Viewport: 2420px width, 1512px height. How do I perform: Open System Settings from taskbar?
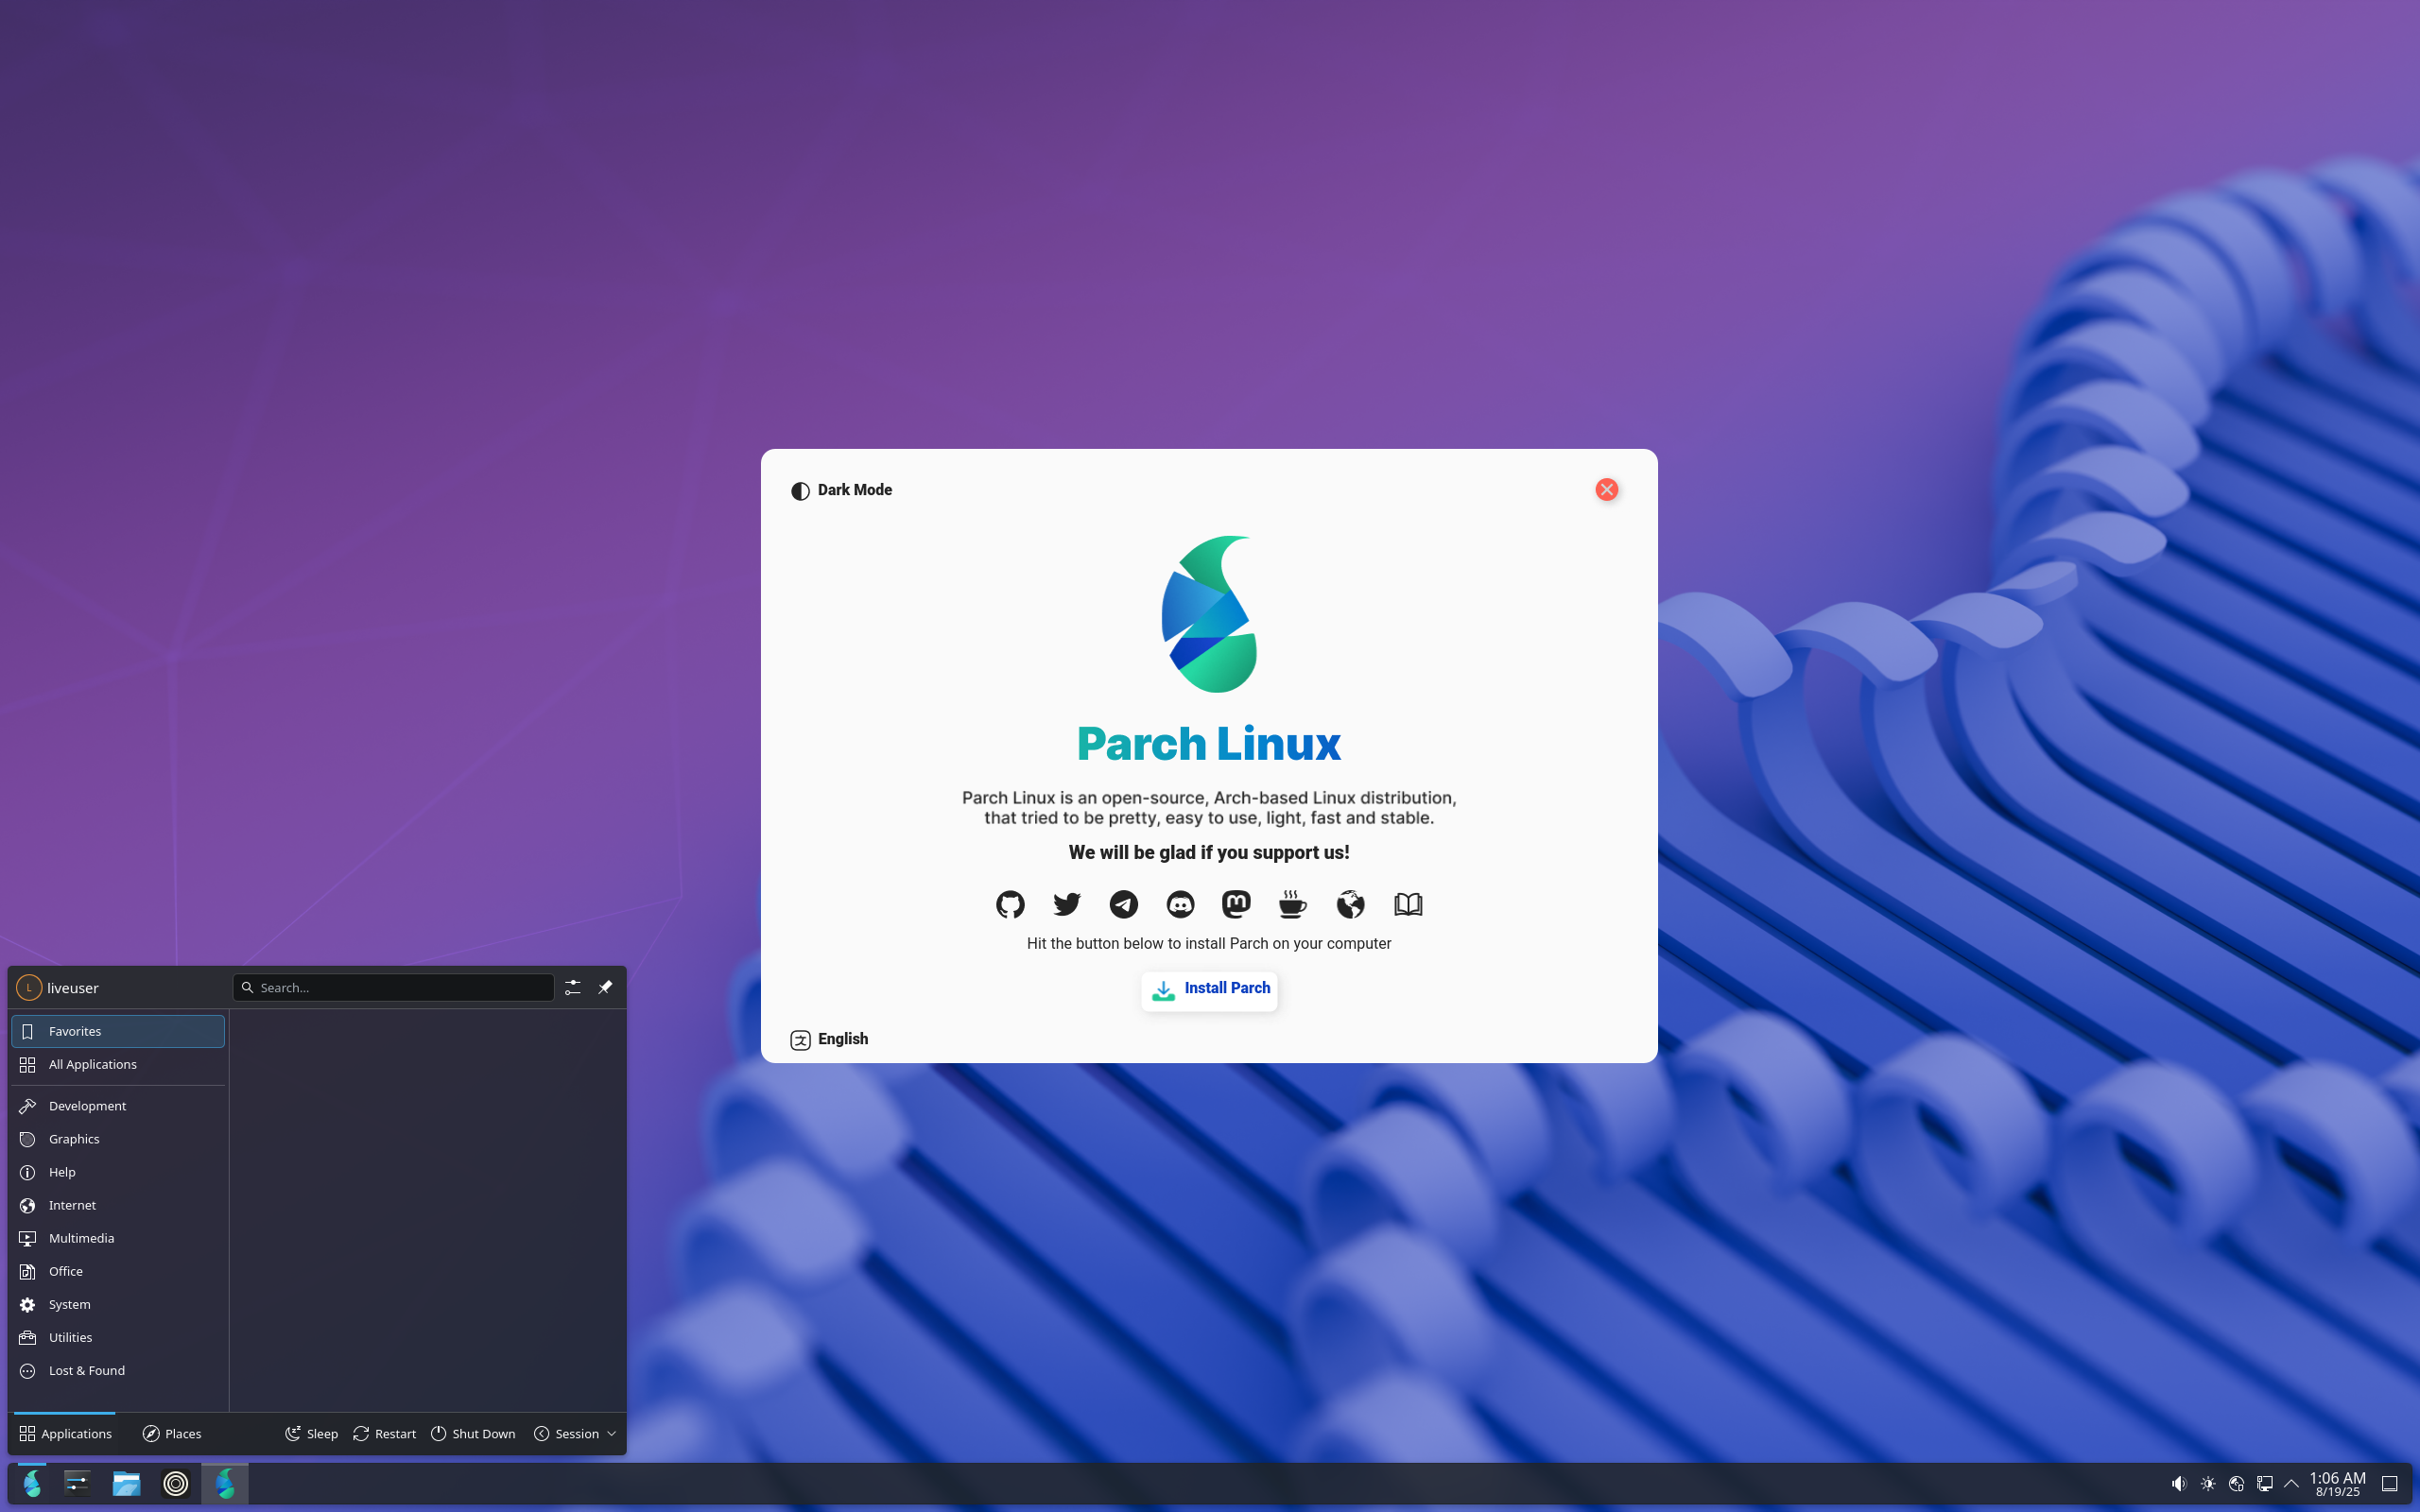[x=77, y=1483]
